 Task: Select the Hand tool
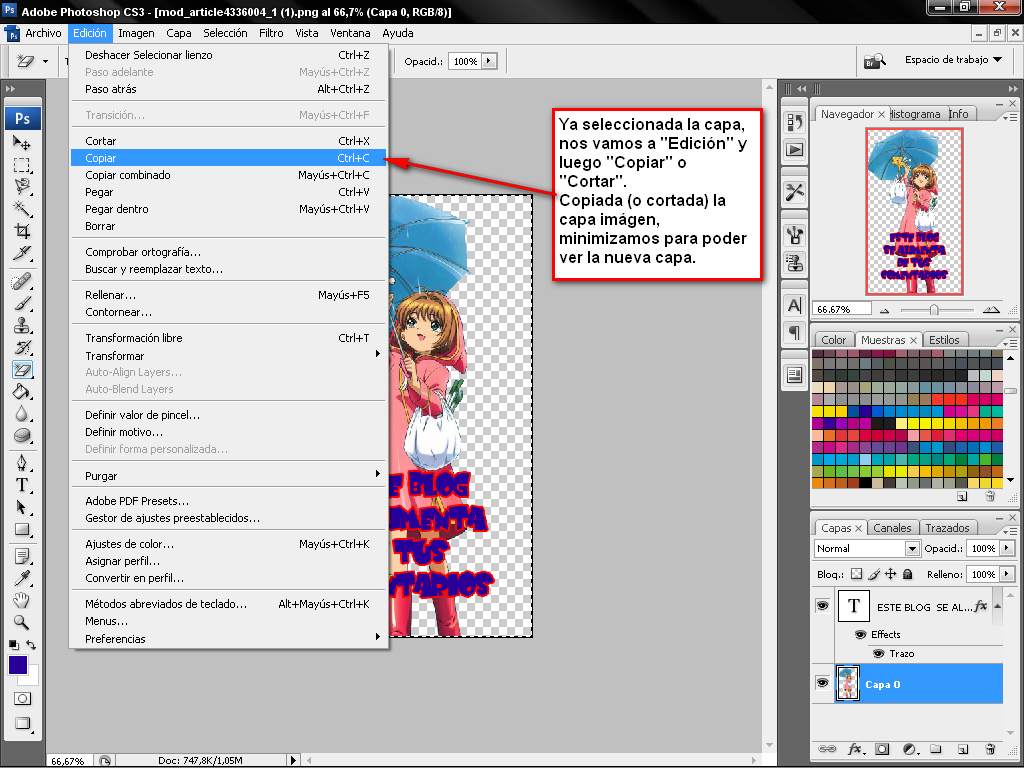tap(22, 600)
